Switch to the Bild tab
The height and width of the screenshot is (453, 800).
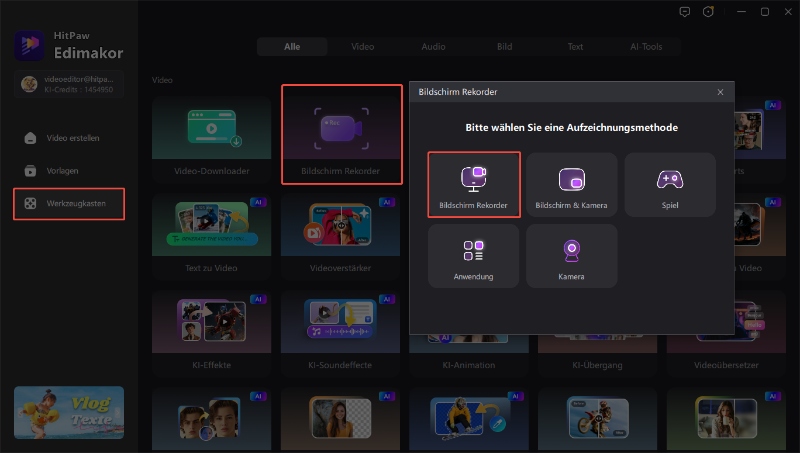[x=504, y=46]
